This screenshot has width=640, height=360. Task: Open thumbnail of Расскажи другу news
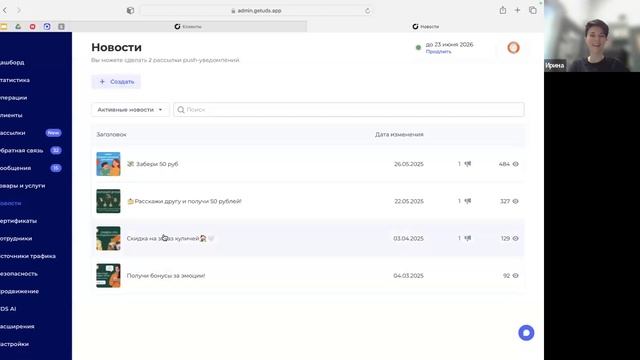[x=108, y=201]
